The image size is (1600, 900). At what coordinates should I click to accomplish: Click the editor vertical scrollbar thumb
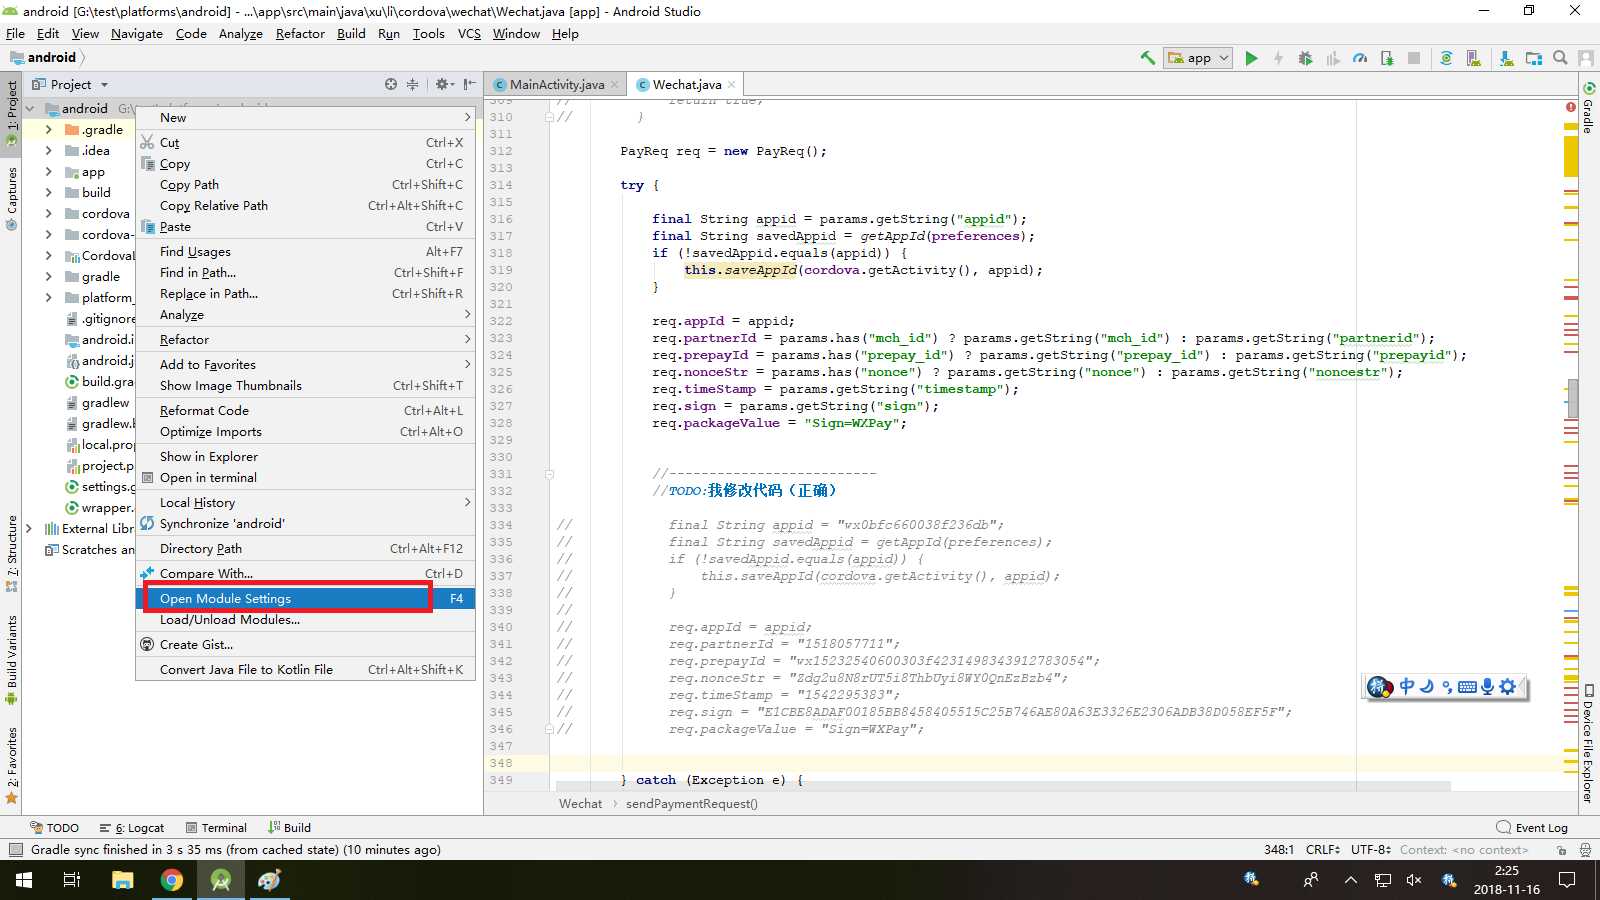1573,398
